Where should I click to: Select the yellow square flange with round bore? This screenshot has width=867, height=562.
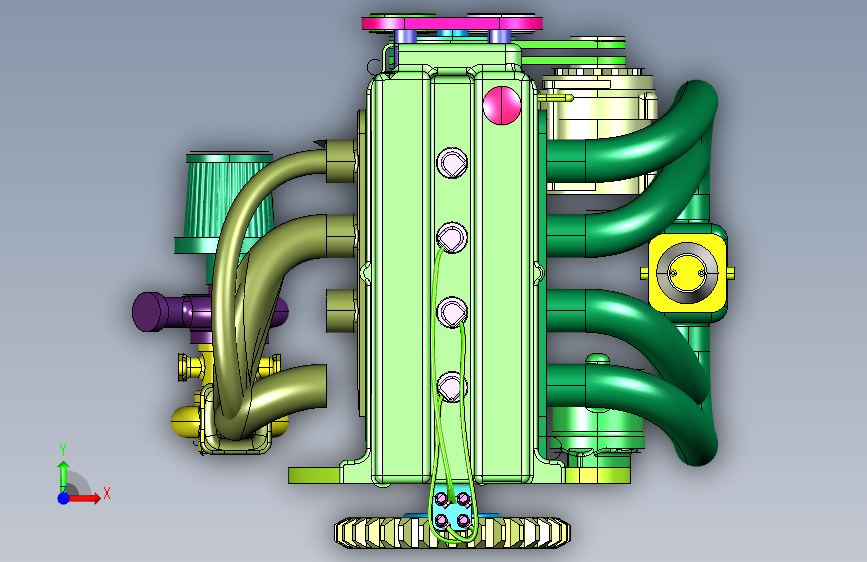(x=687, y=273)
